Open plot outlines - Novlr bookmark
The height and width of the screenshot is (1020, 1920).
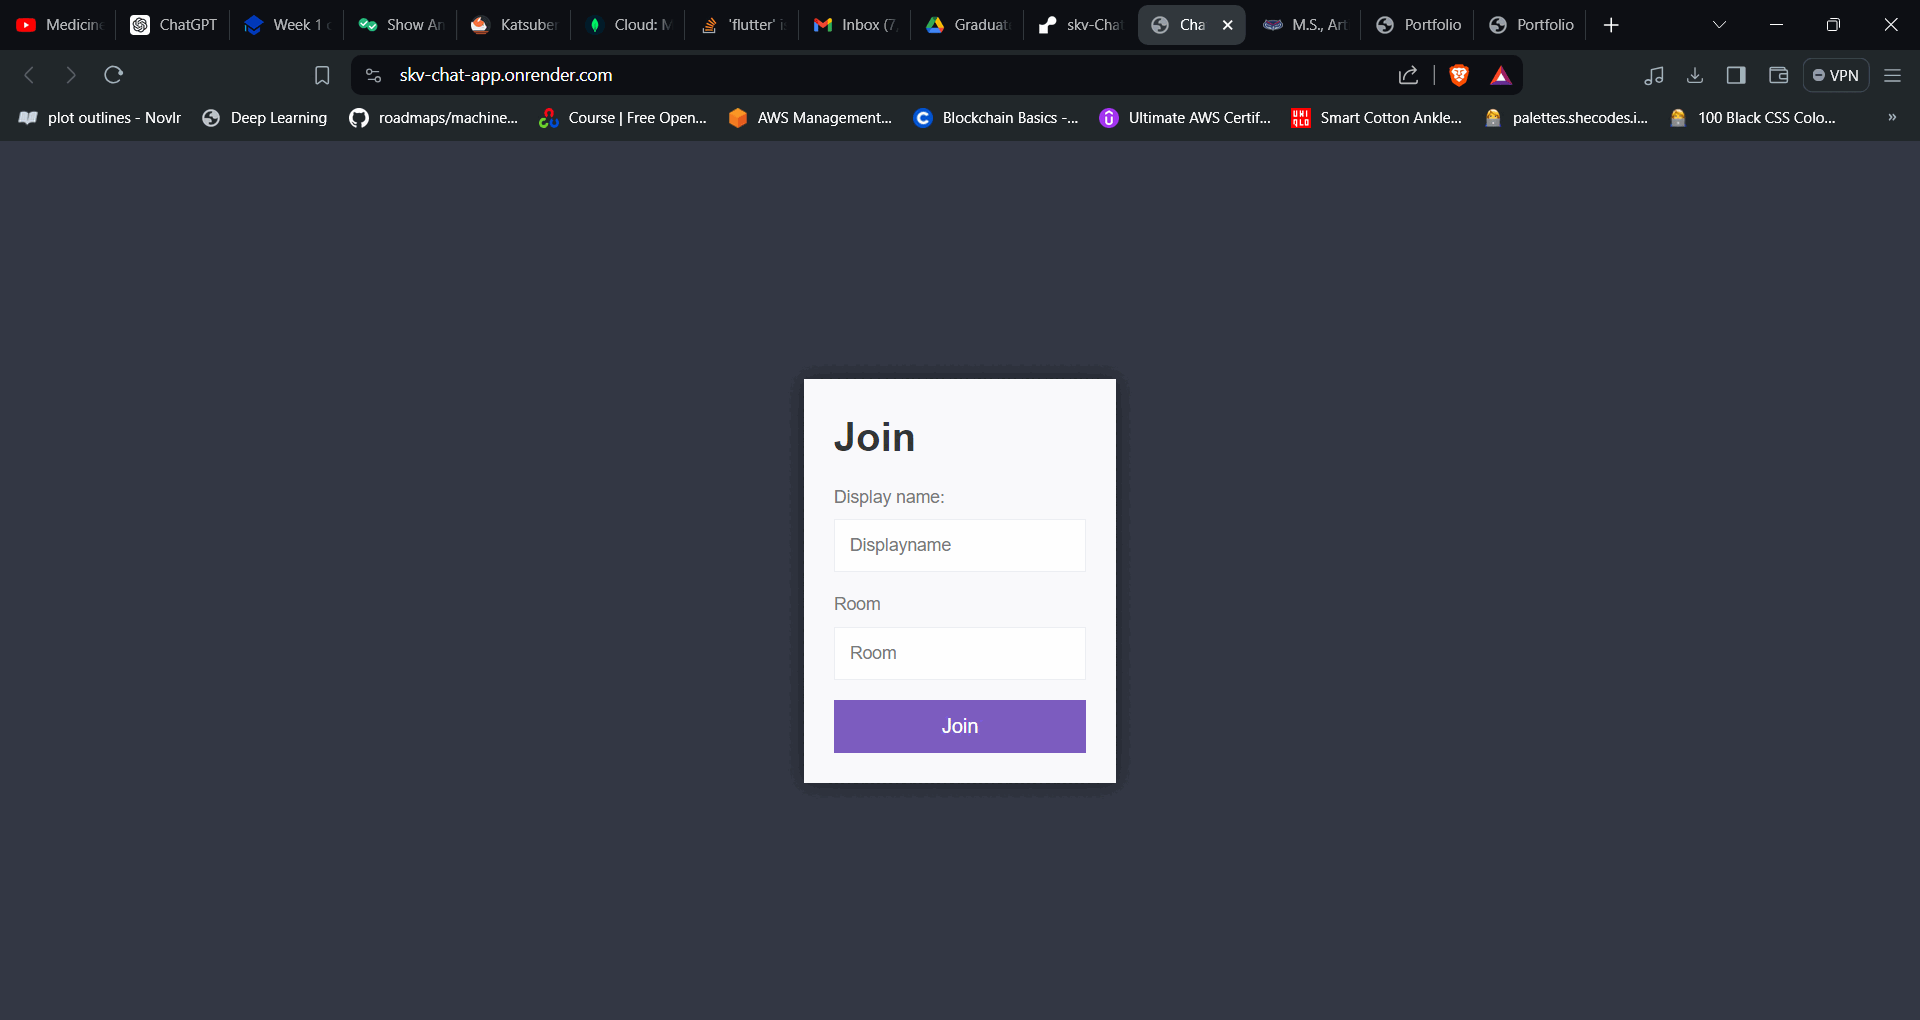coord(100,117)
